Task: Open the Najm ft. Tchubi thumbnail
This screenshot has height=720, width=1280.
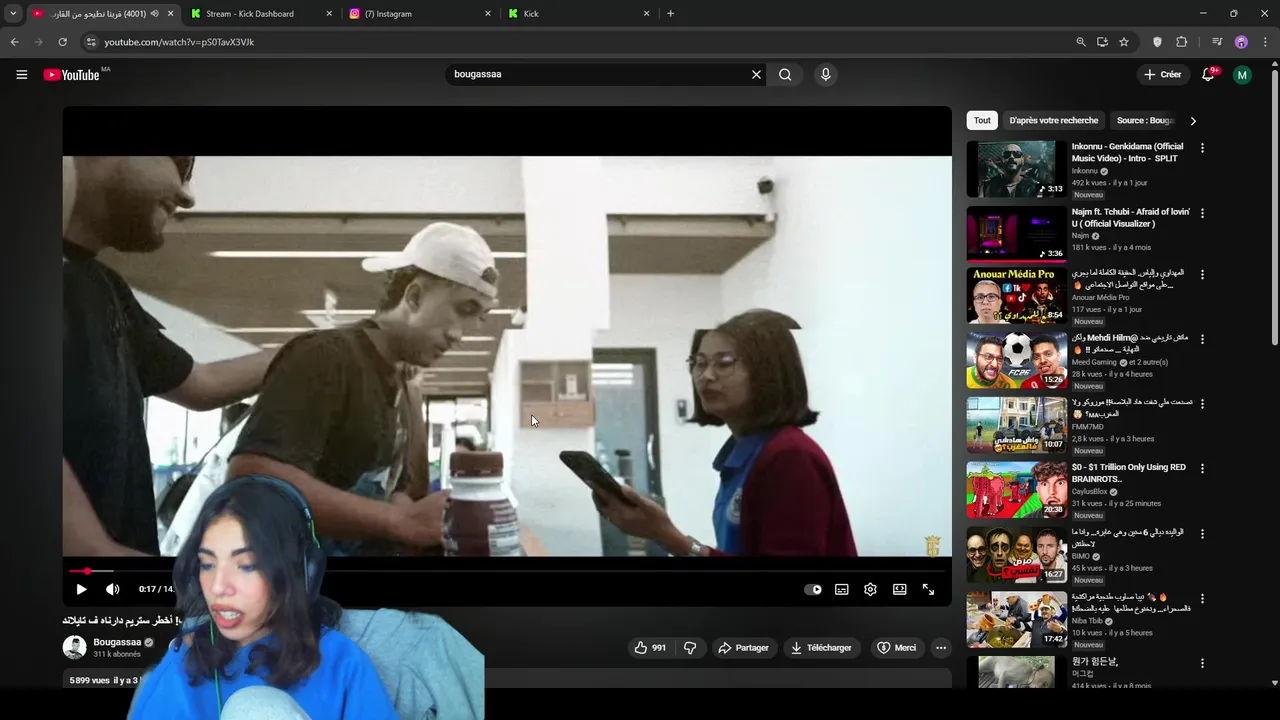Action: tap(1016, 234)
